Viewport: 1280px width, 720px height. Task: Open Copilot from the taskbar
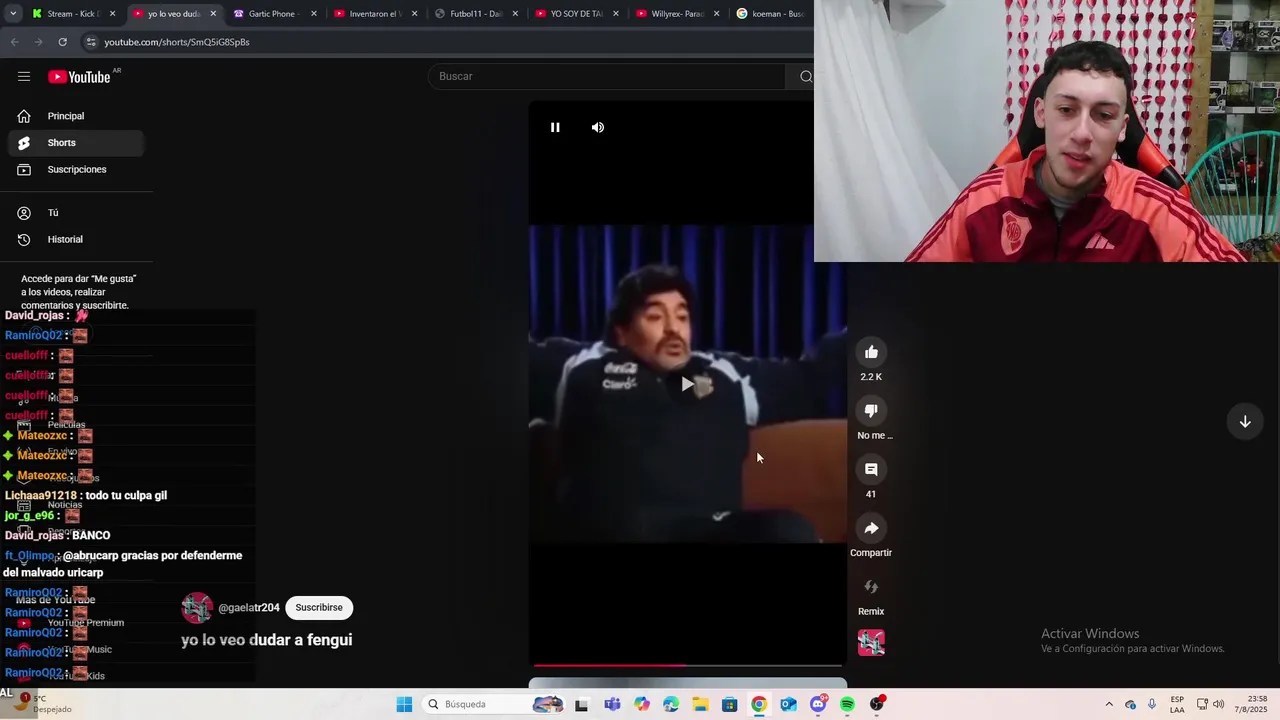[641, 704]
